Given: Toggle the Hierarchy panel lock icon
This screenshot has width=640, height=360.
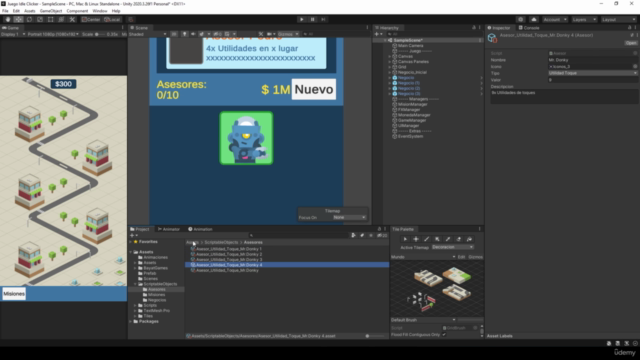Looking at the screenshot, I should click(474, 28).
